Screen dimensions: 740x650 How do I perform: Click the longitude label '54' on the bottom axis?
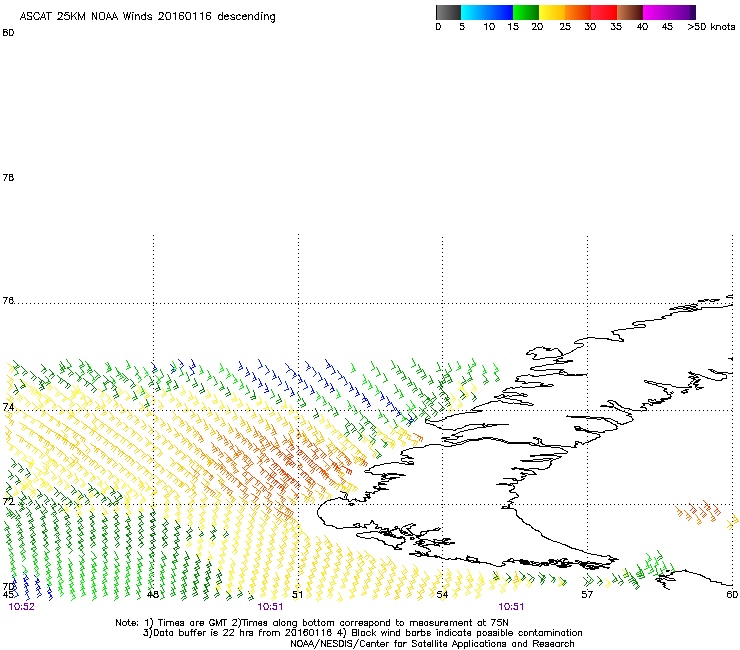pyautogui.click(x=442, y=594)
